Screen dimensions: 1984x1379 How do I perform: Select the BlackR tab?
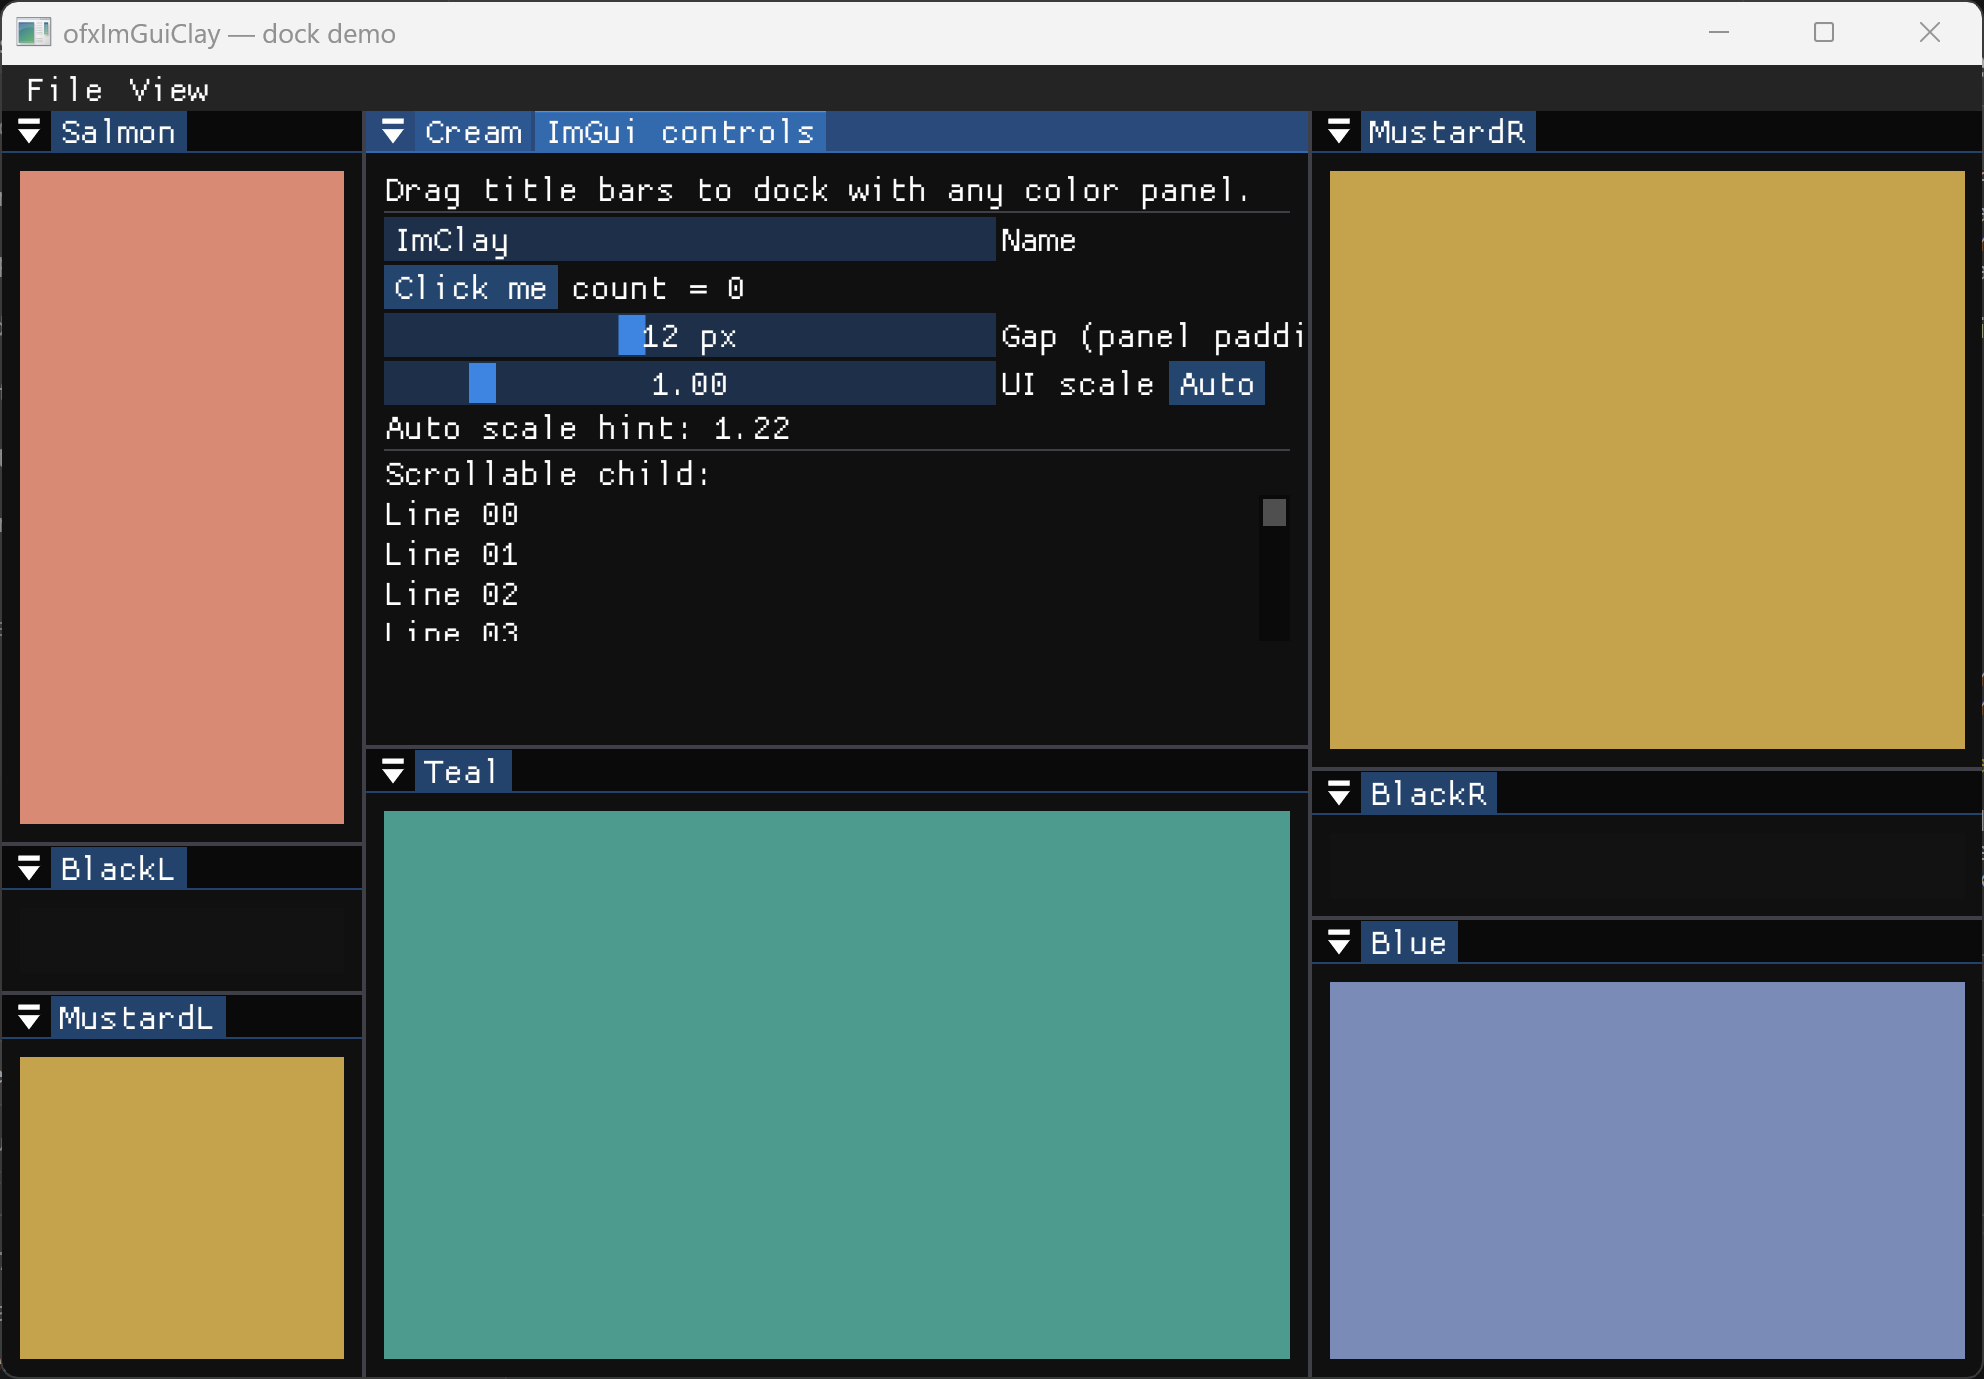click(1428, 794)
